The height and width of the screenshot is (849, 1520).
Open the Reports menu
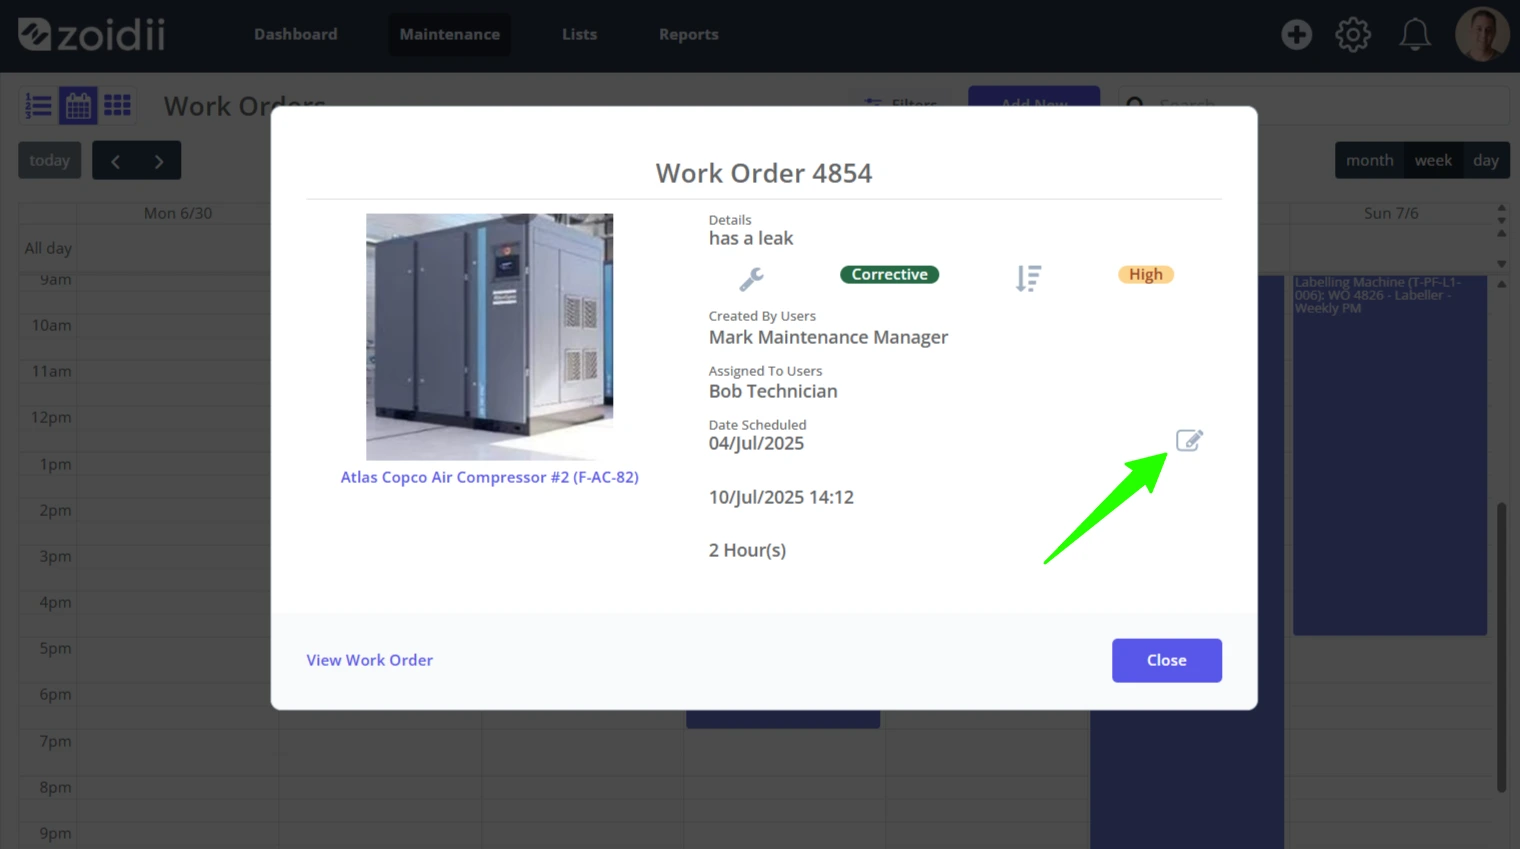[x=688, y=34]
